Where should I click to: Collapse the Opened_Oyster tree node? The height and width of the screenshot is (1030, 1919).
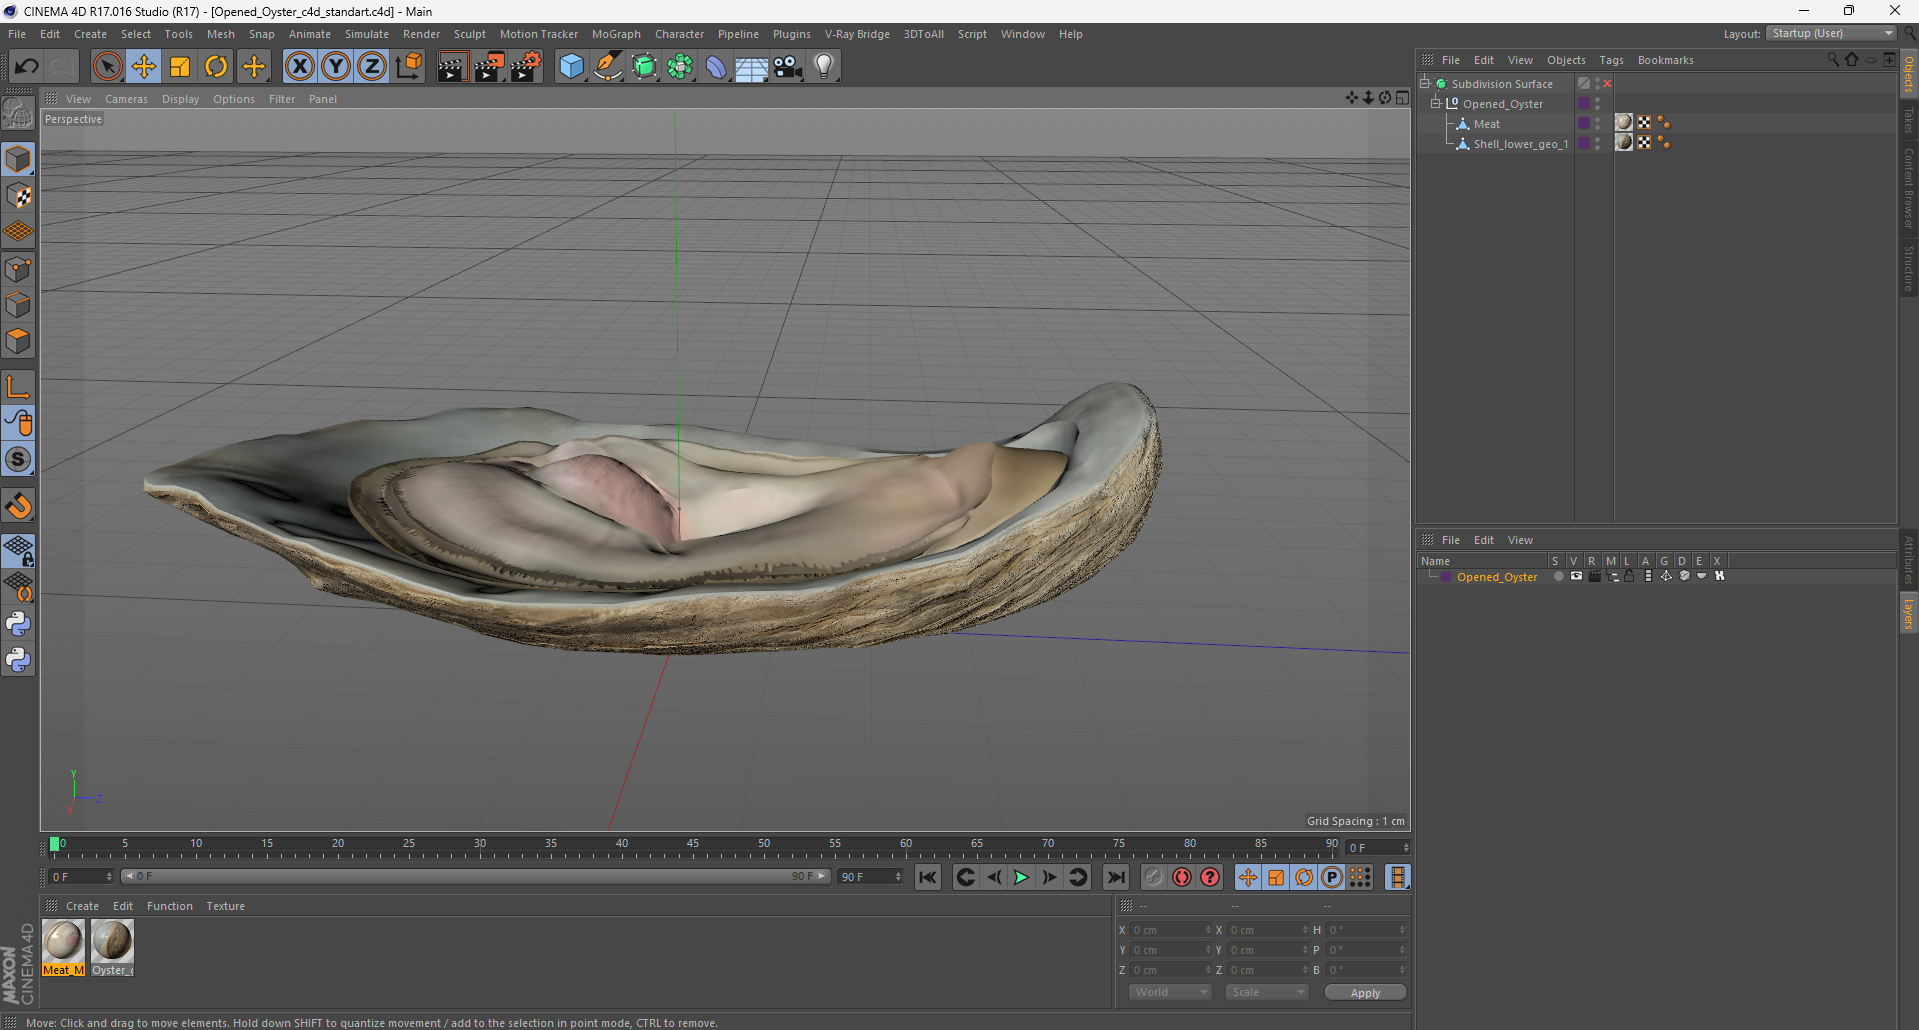click(1436, 104)
